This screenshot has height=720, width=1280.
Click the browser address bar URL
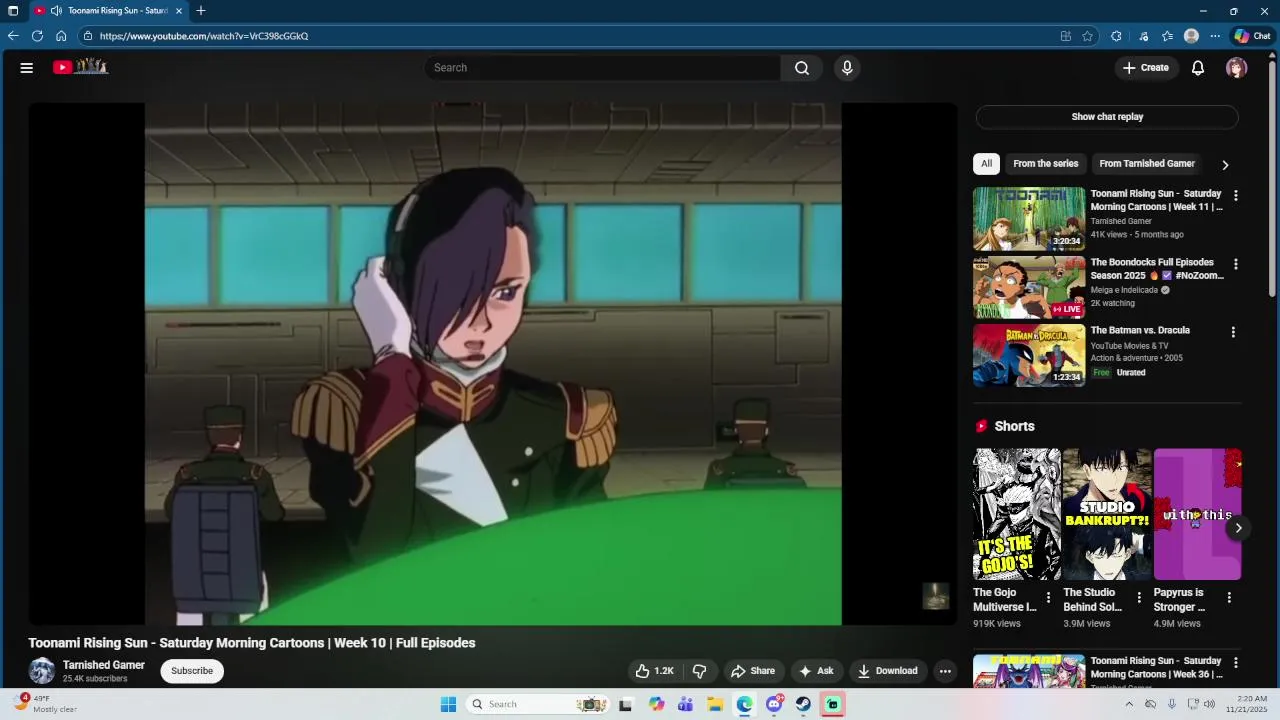pyautogui.click(x=204, y=36)
